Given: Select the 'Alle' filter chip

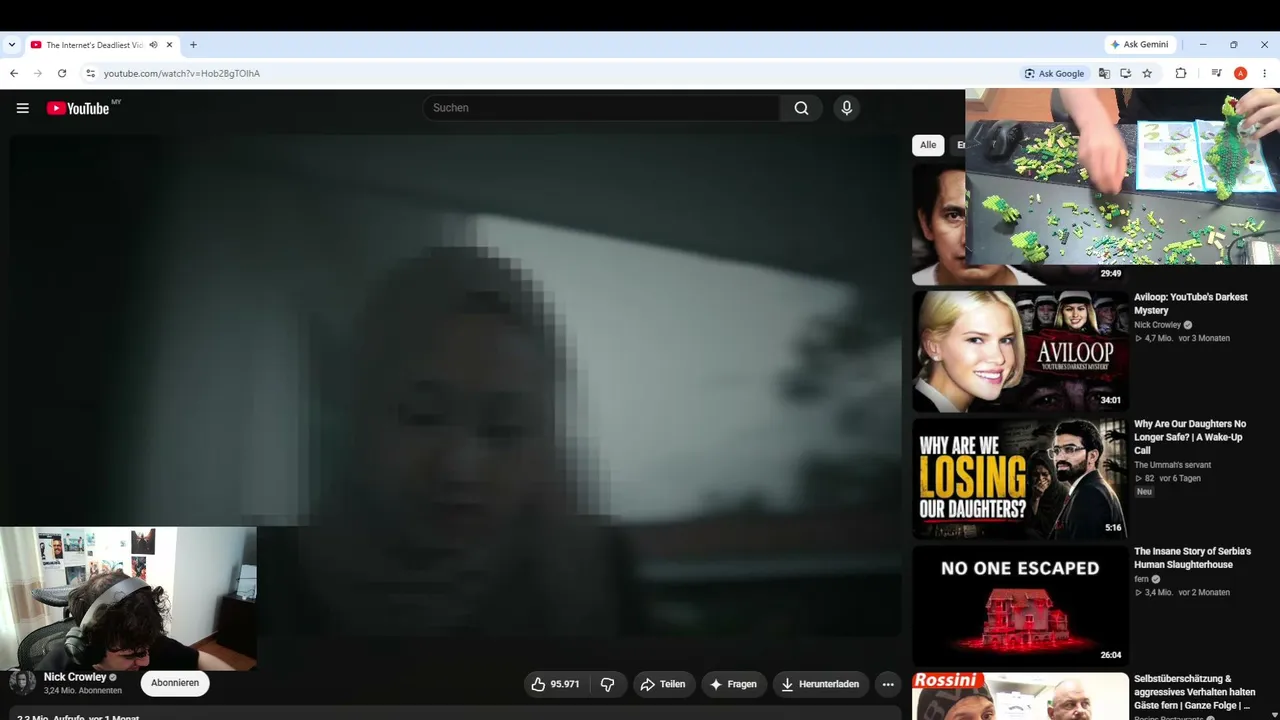Looking at the screenshot, I should pos(928,145).
